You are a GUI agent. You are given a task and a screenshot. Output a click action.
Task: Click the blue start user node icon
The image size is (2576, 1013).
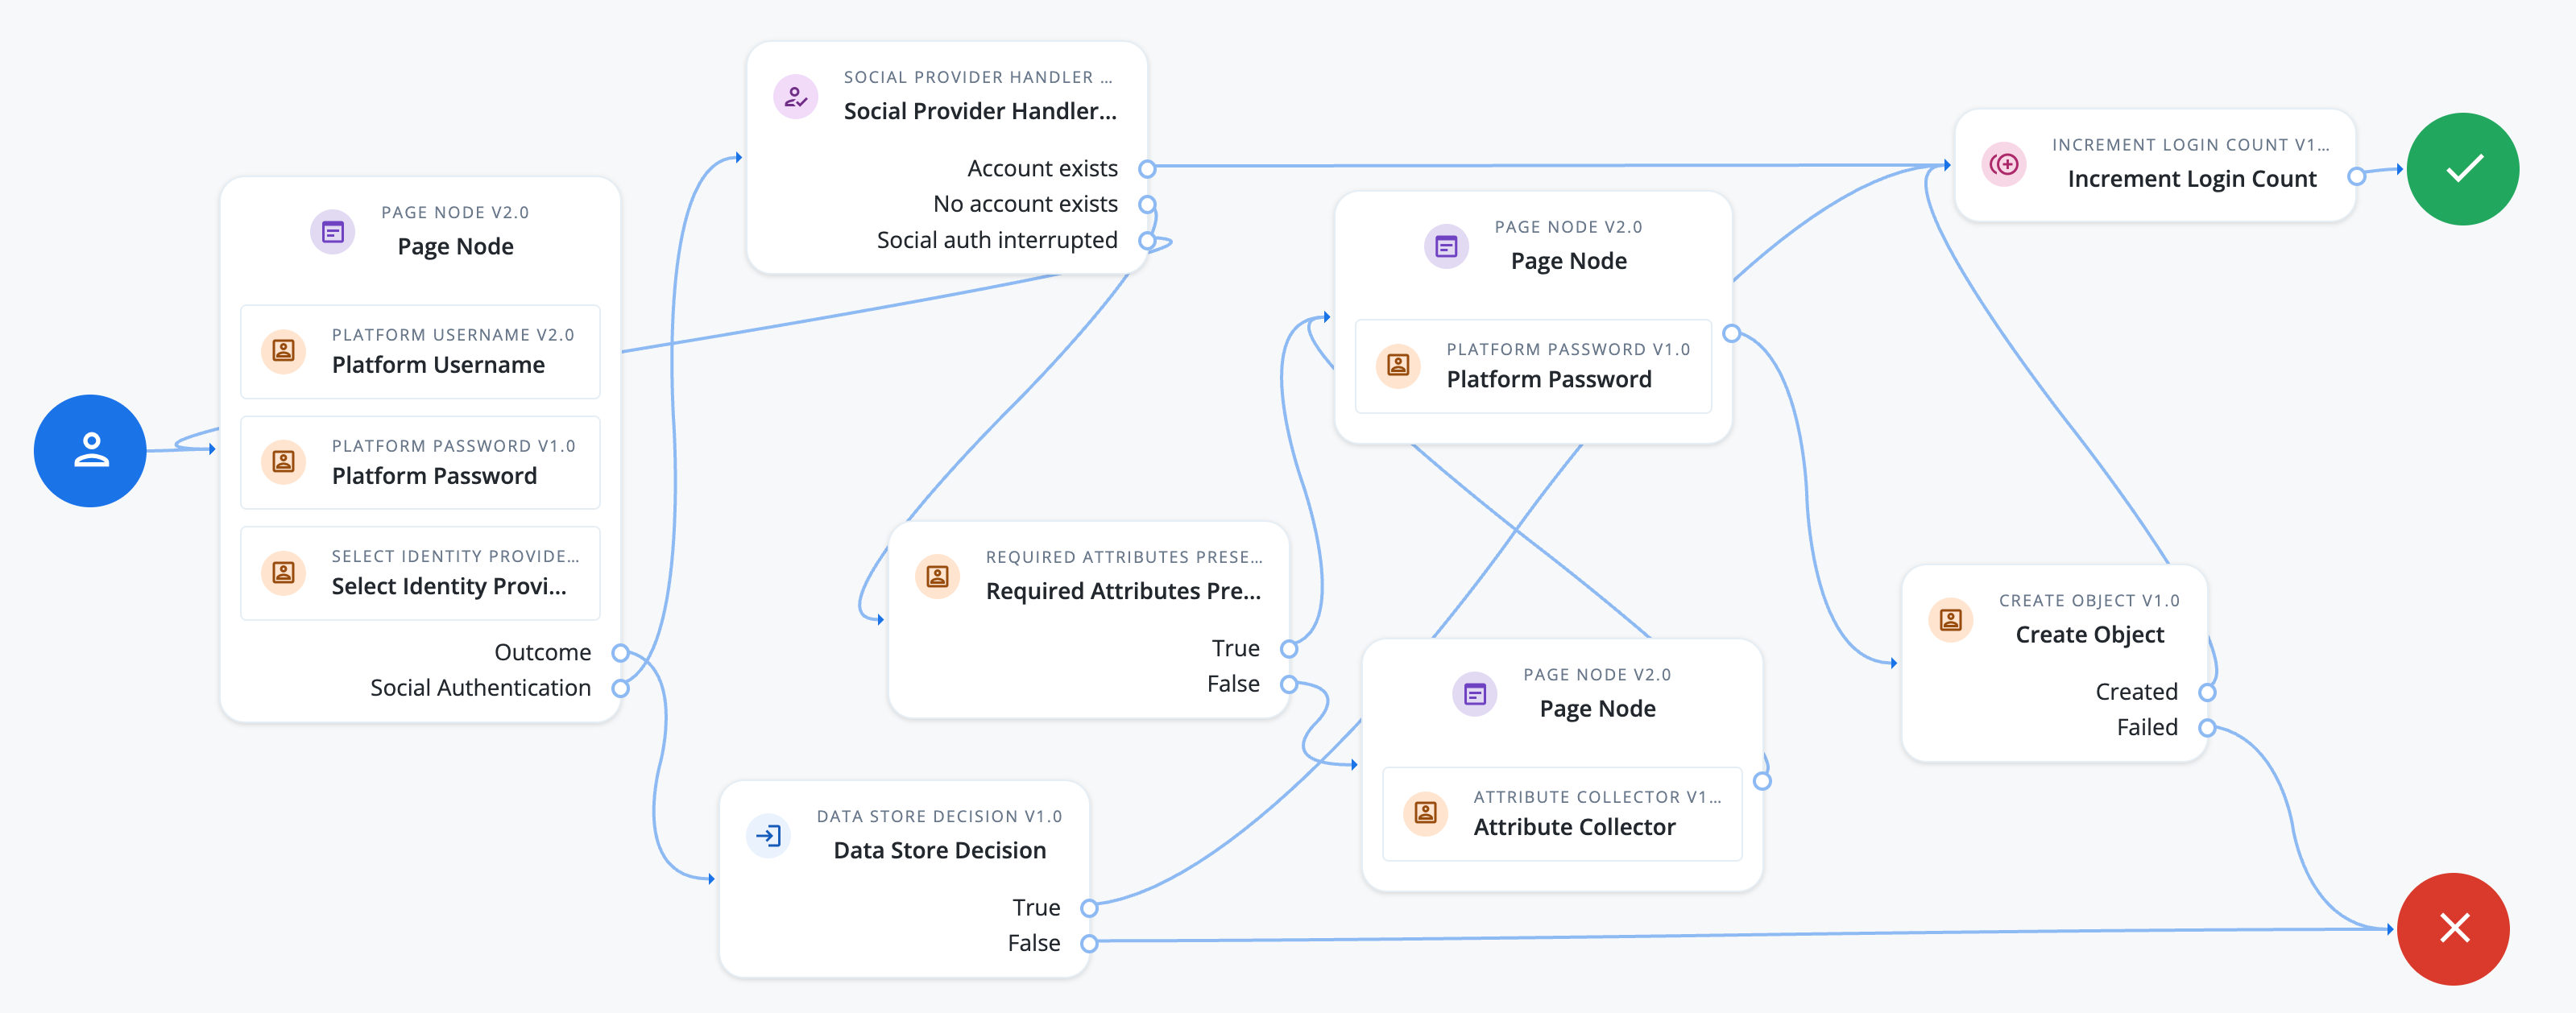pos(90,450)
